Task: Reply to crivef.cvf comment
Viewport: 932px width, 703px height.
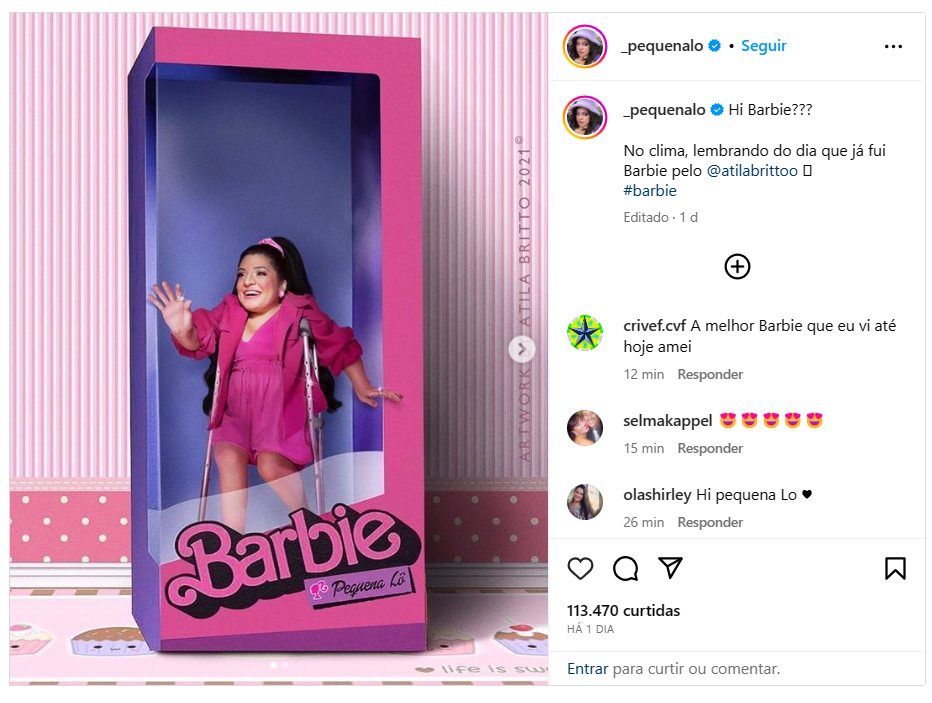Action: 710,374
